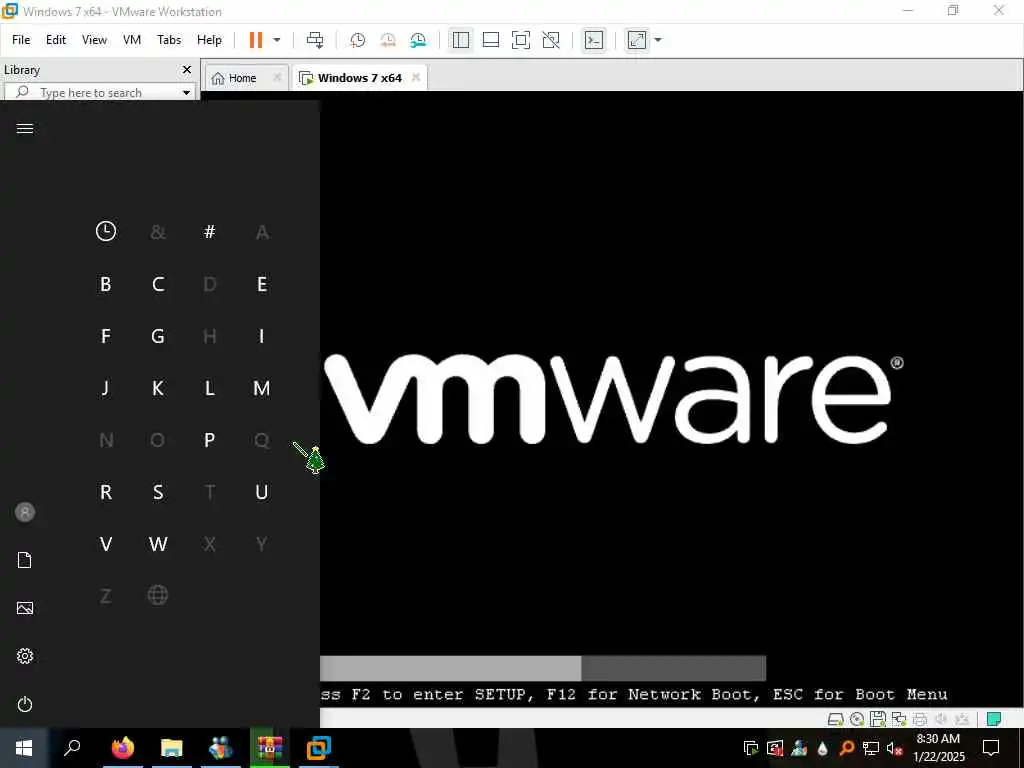Jump to apps starting with M
The height and width of the screenshot is (768, 1024).
pos(262,388)
